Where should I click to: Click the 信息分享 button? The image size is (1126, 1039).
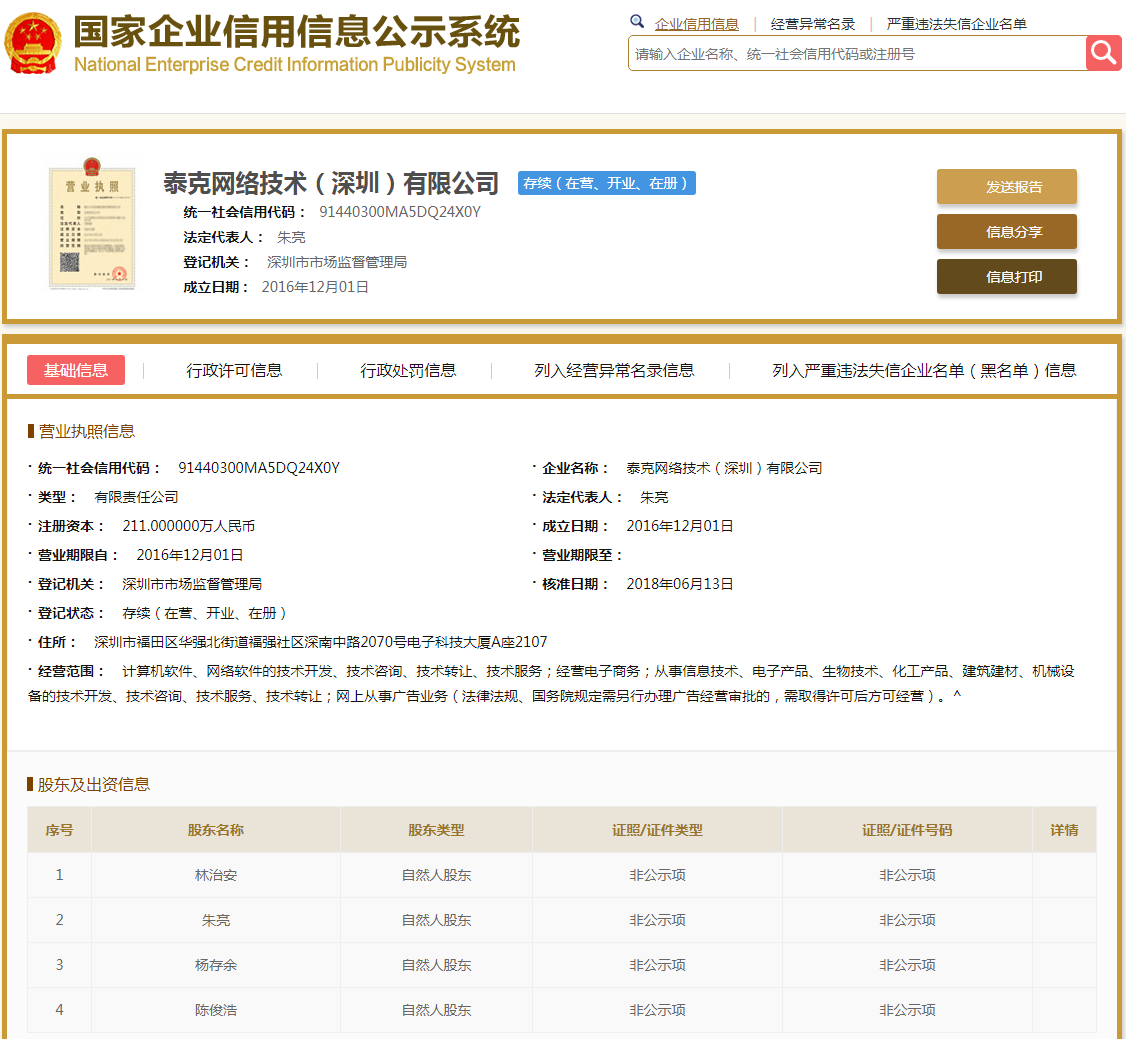point(1006,231)
